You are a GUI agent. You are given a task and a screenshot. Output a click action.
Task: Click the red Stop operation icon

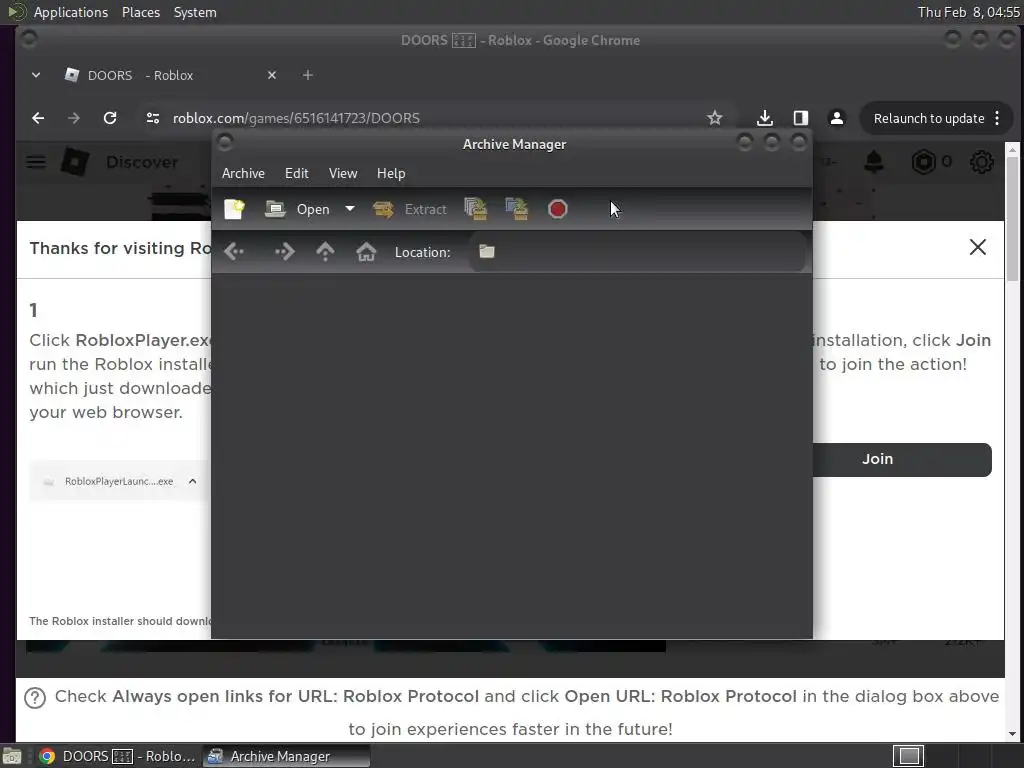[x=558, y=209]
